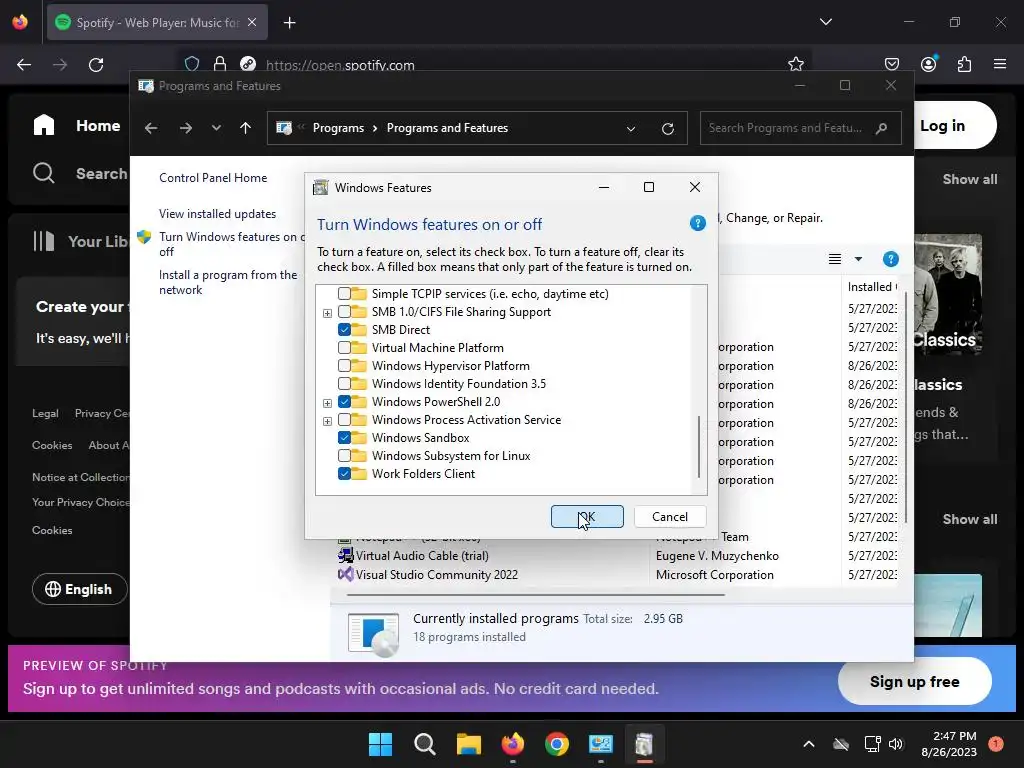1024x768 pixels.
Task: Check Windows Identity Foundation 3.5 box
Action: (344, 384)
